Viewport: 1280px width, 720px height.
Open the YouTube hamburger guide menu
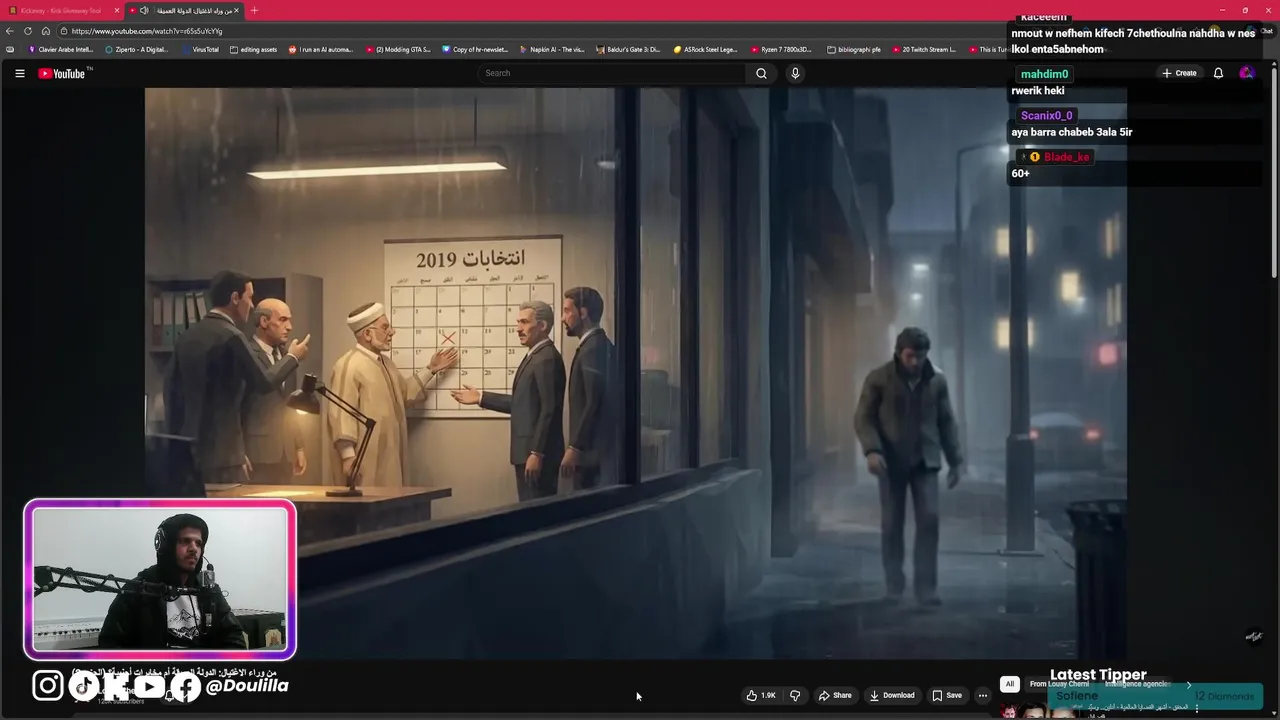(19, 73)
